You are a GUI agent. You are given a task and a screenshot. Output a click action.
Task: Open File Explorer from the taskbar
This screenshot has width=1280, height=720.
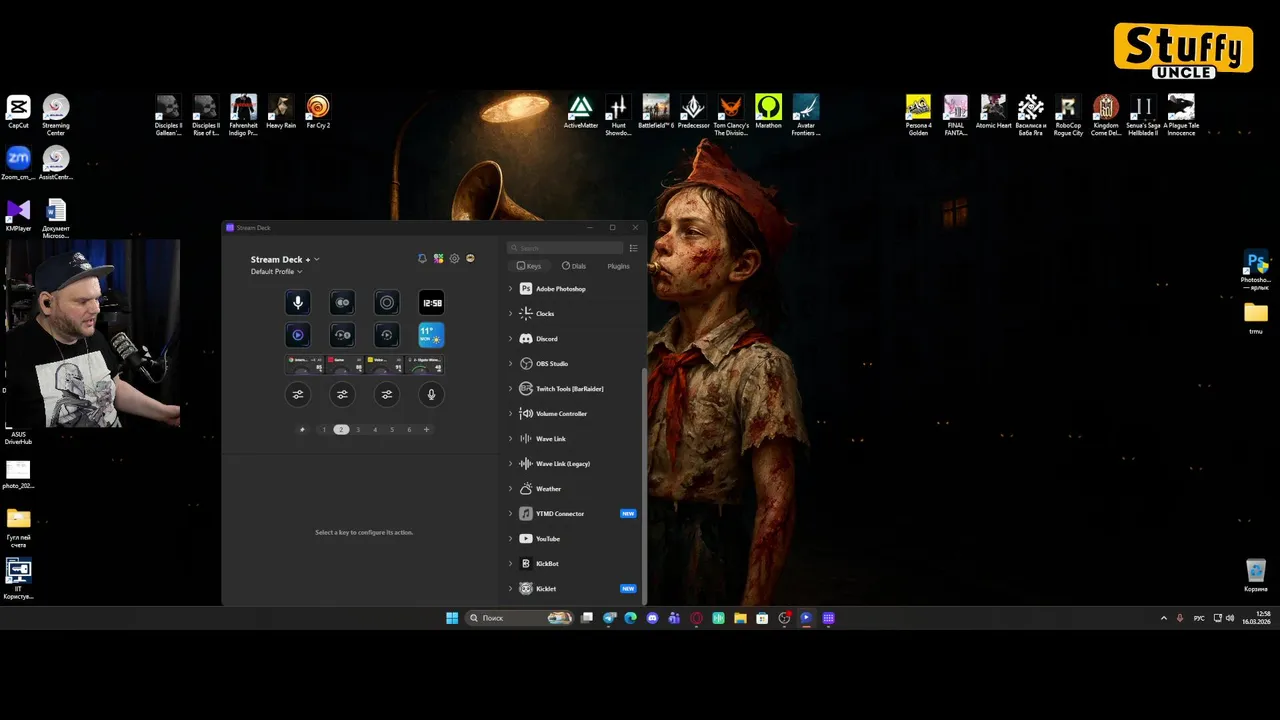point(740,618)
